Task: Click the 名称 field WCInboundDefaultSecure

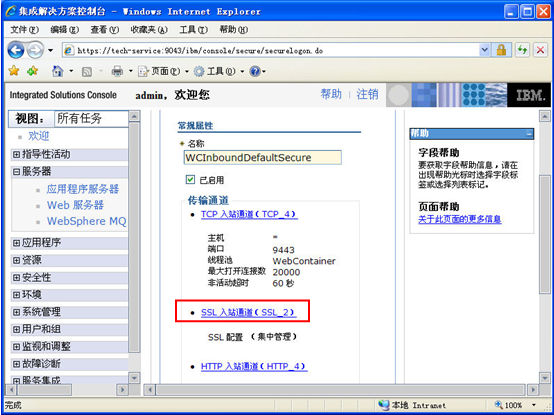Action: [x=263, y=158]
